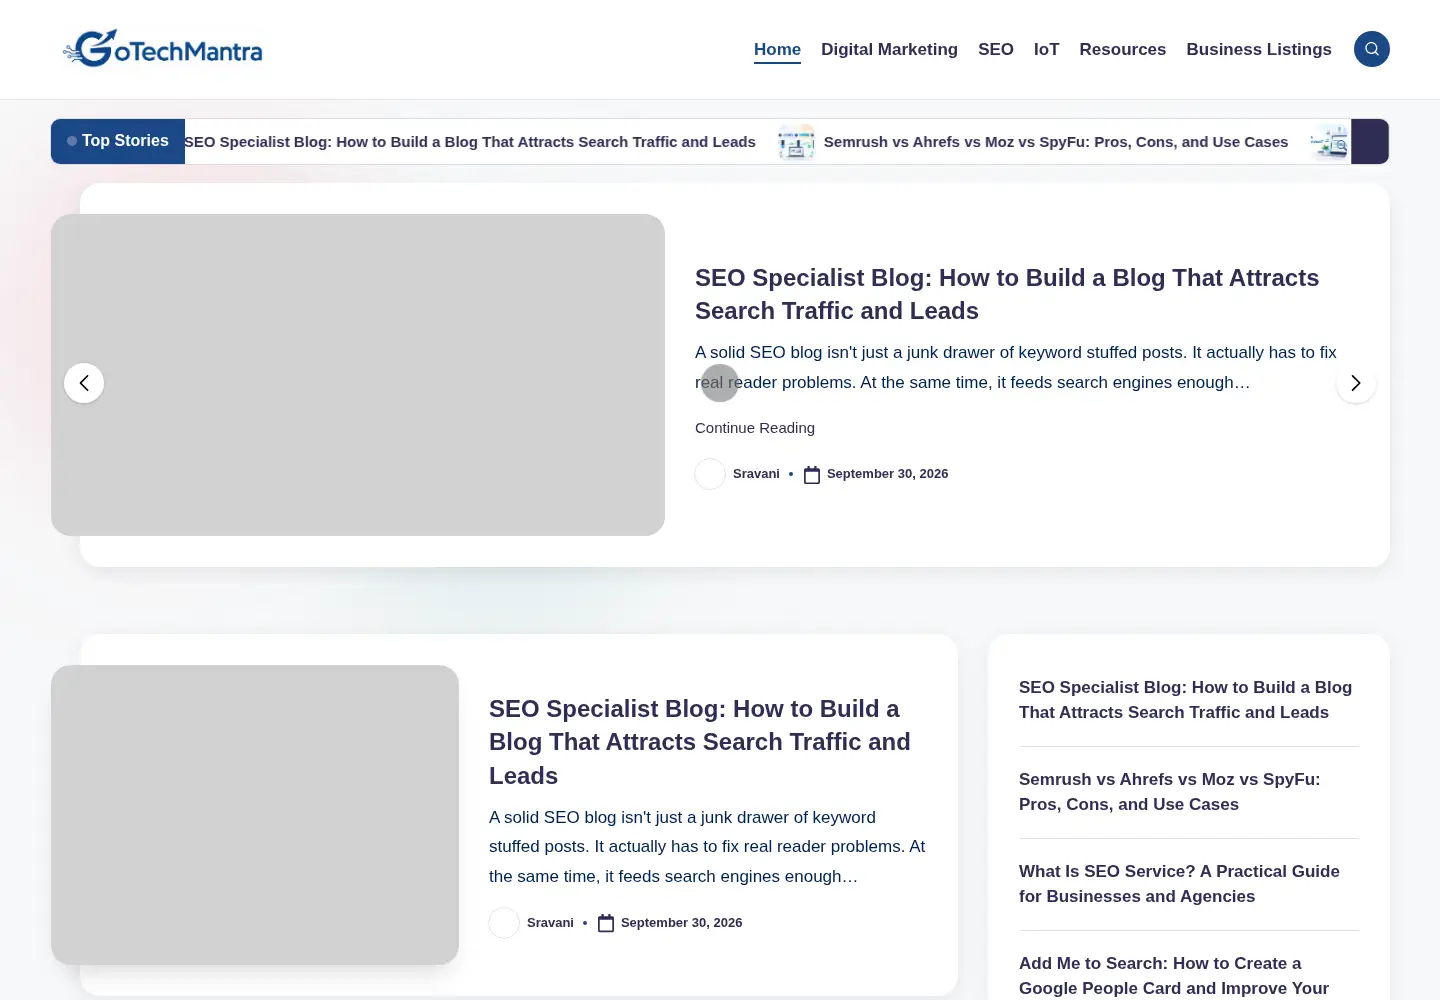Click Sravani's avatar in the featured slider
Viewport: 1440px width, 1000px height.
[x=710, y=474]
